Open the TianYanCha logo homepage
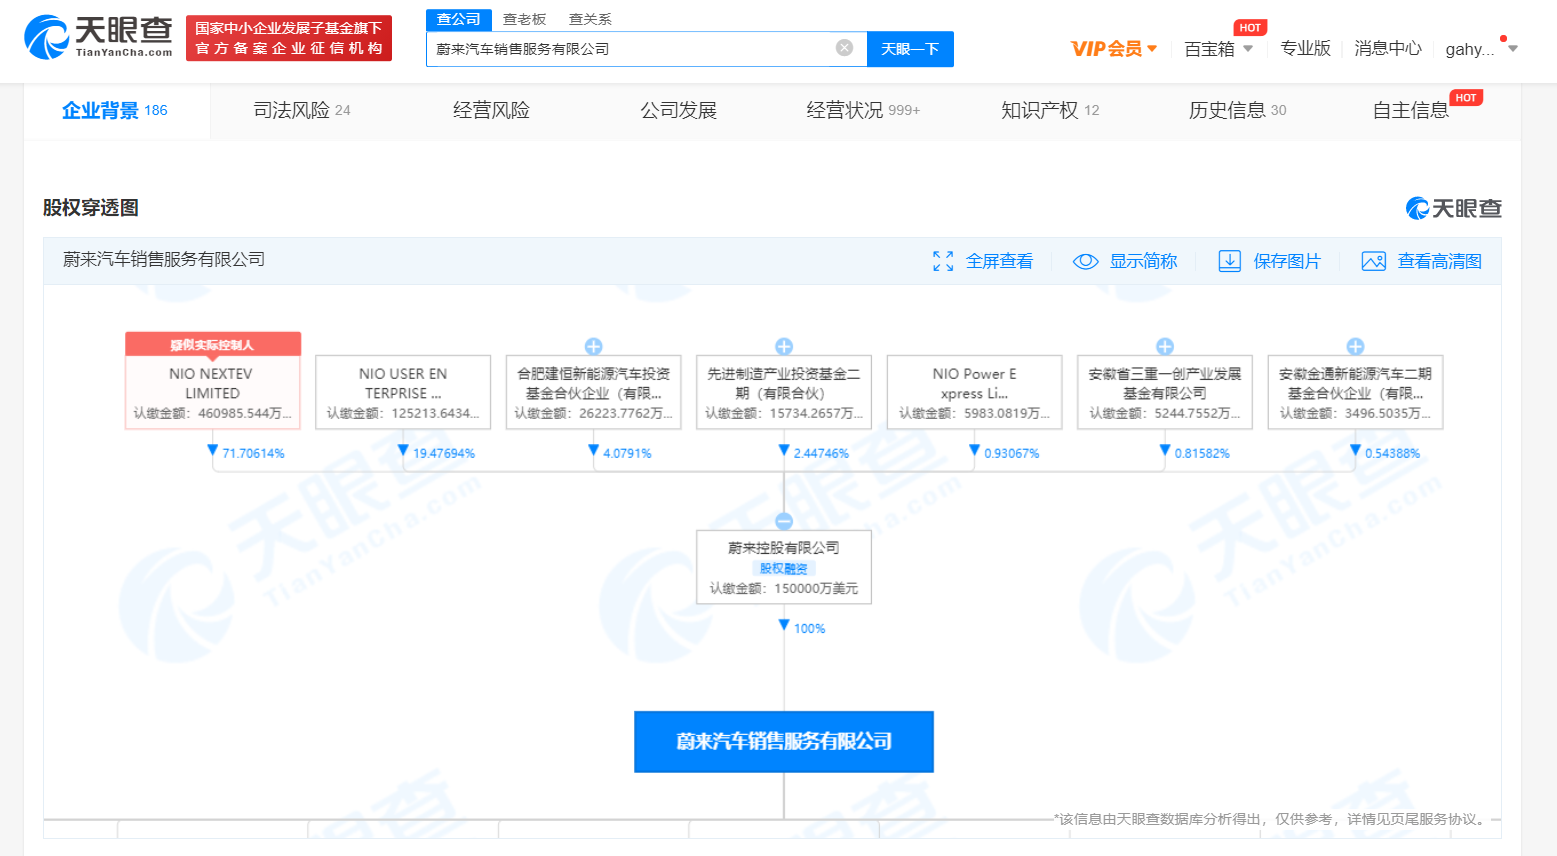 [98, 37]
